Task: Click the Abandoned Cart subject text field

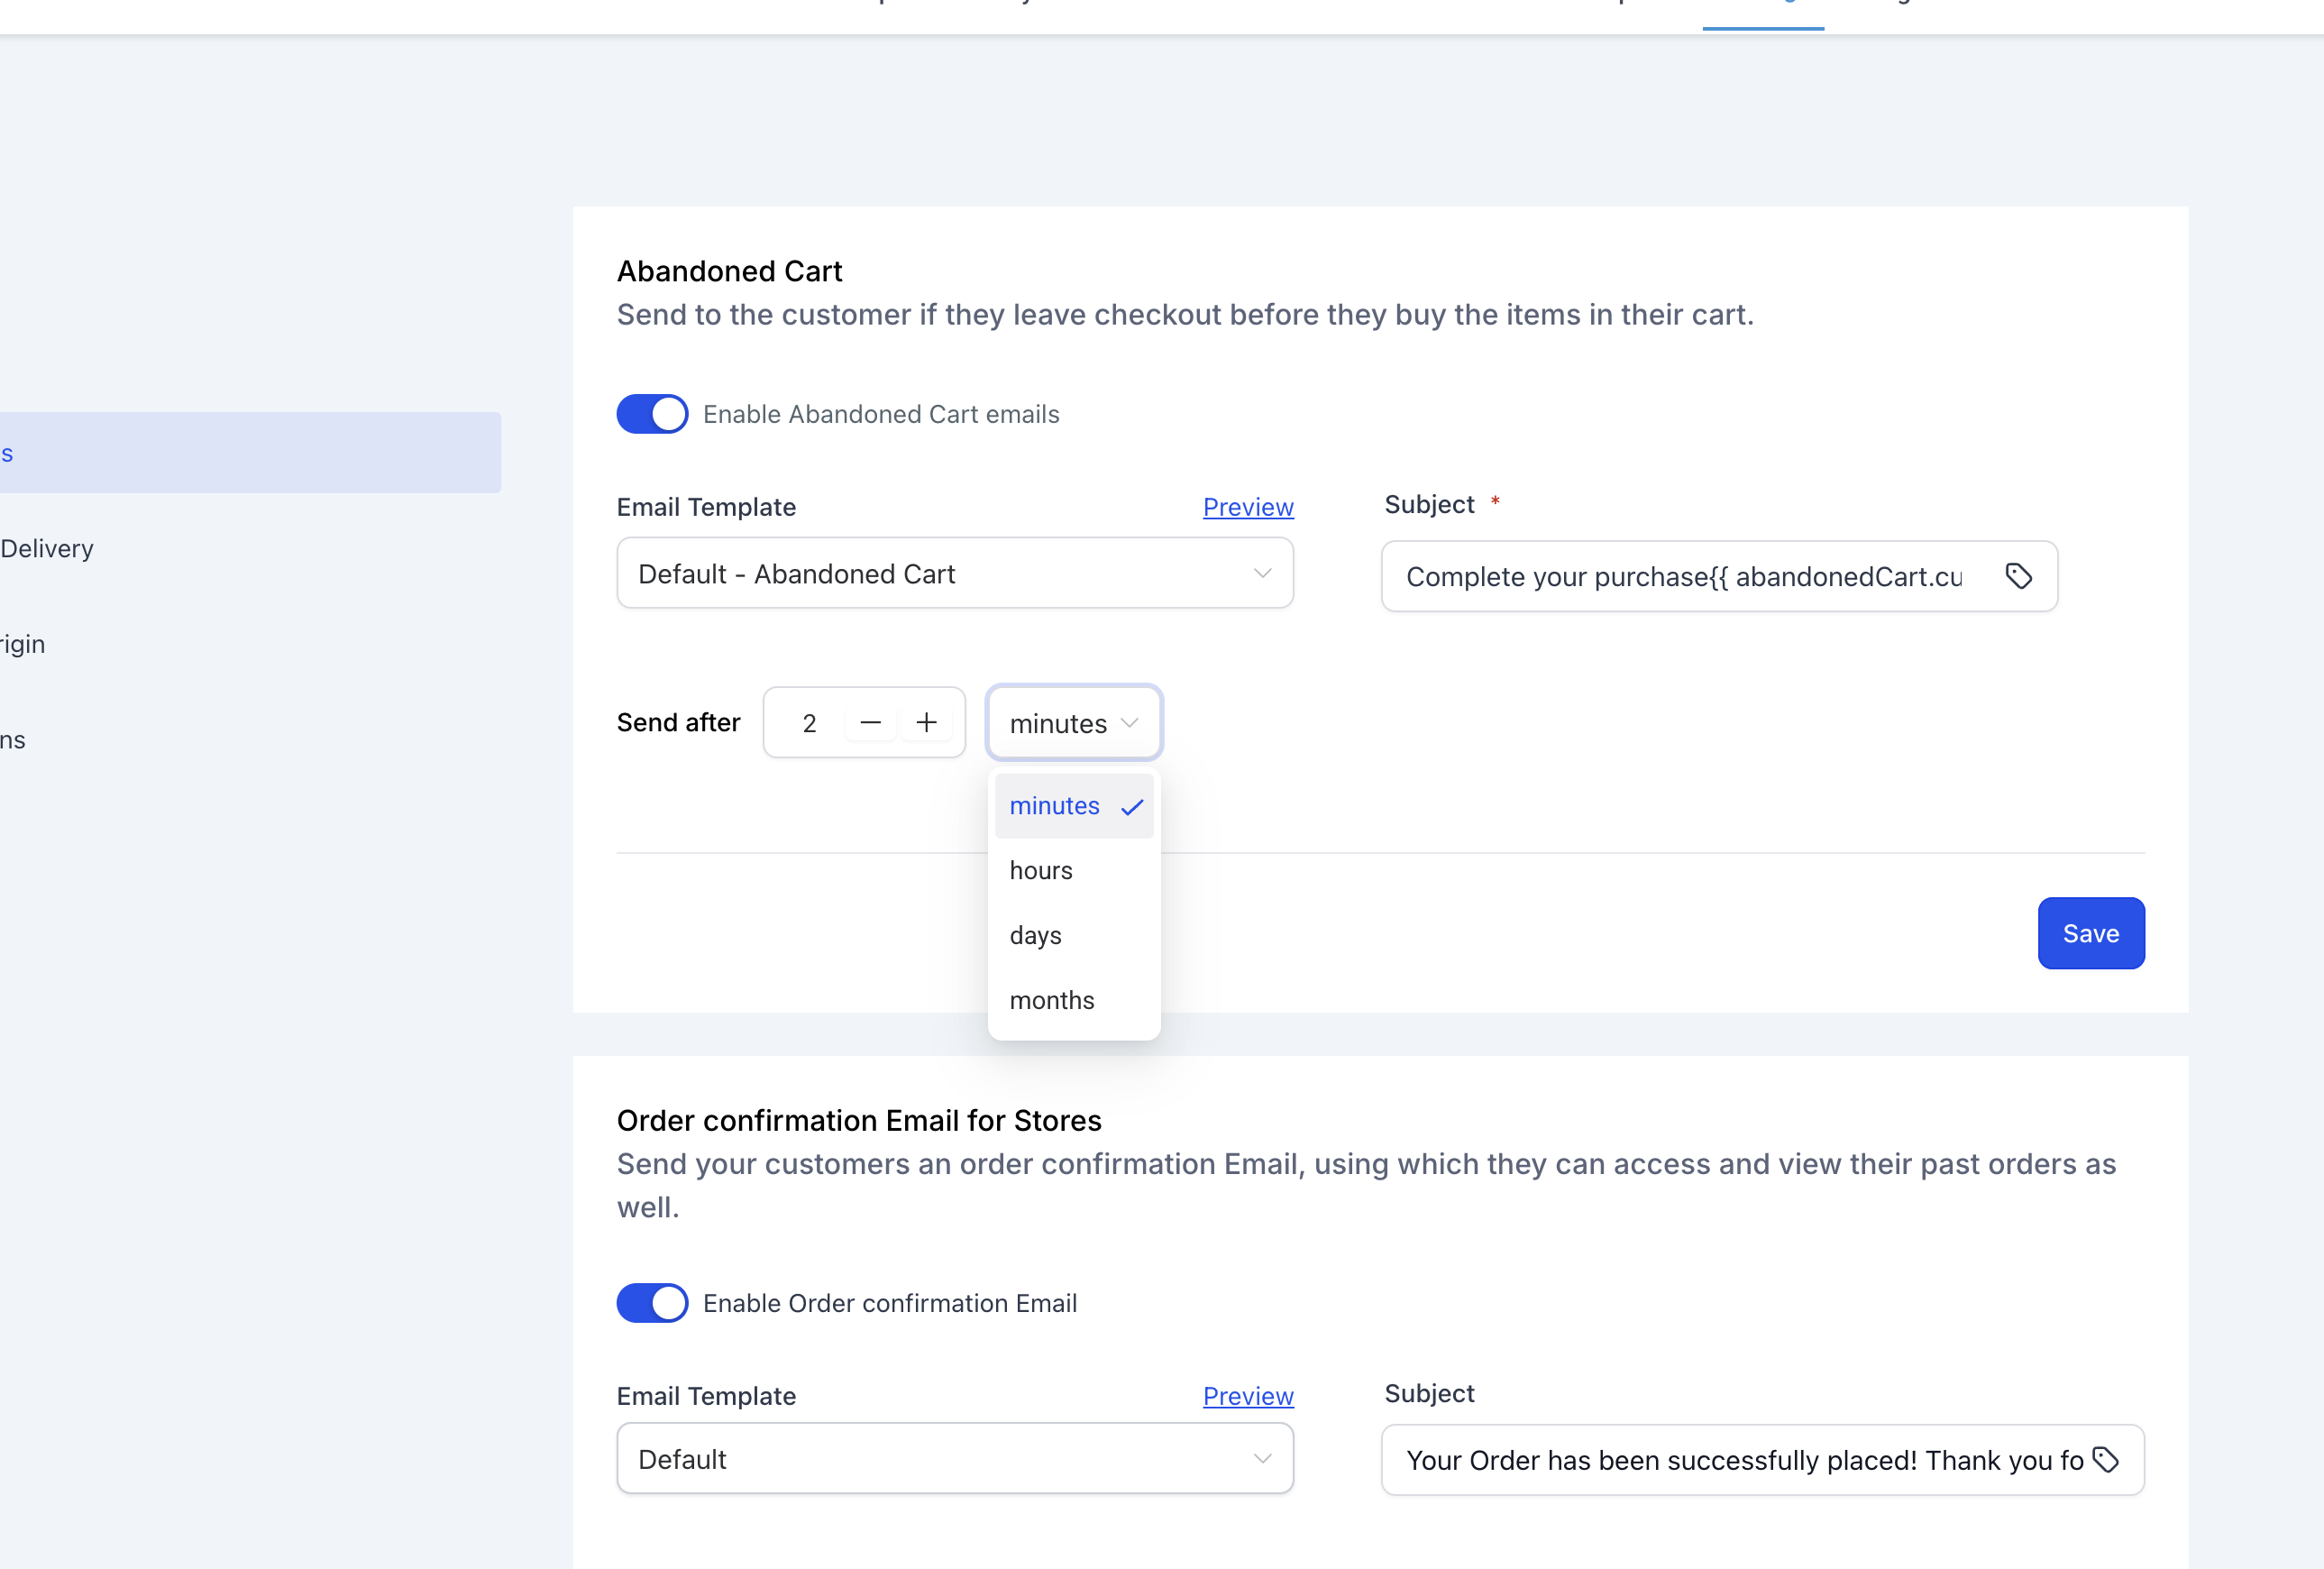Action: [1683, 577]
